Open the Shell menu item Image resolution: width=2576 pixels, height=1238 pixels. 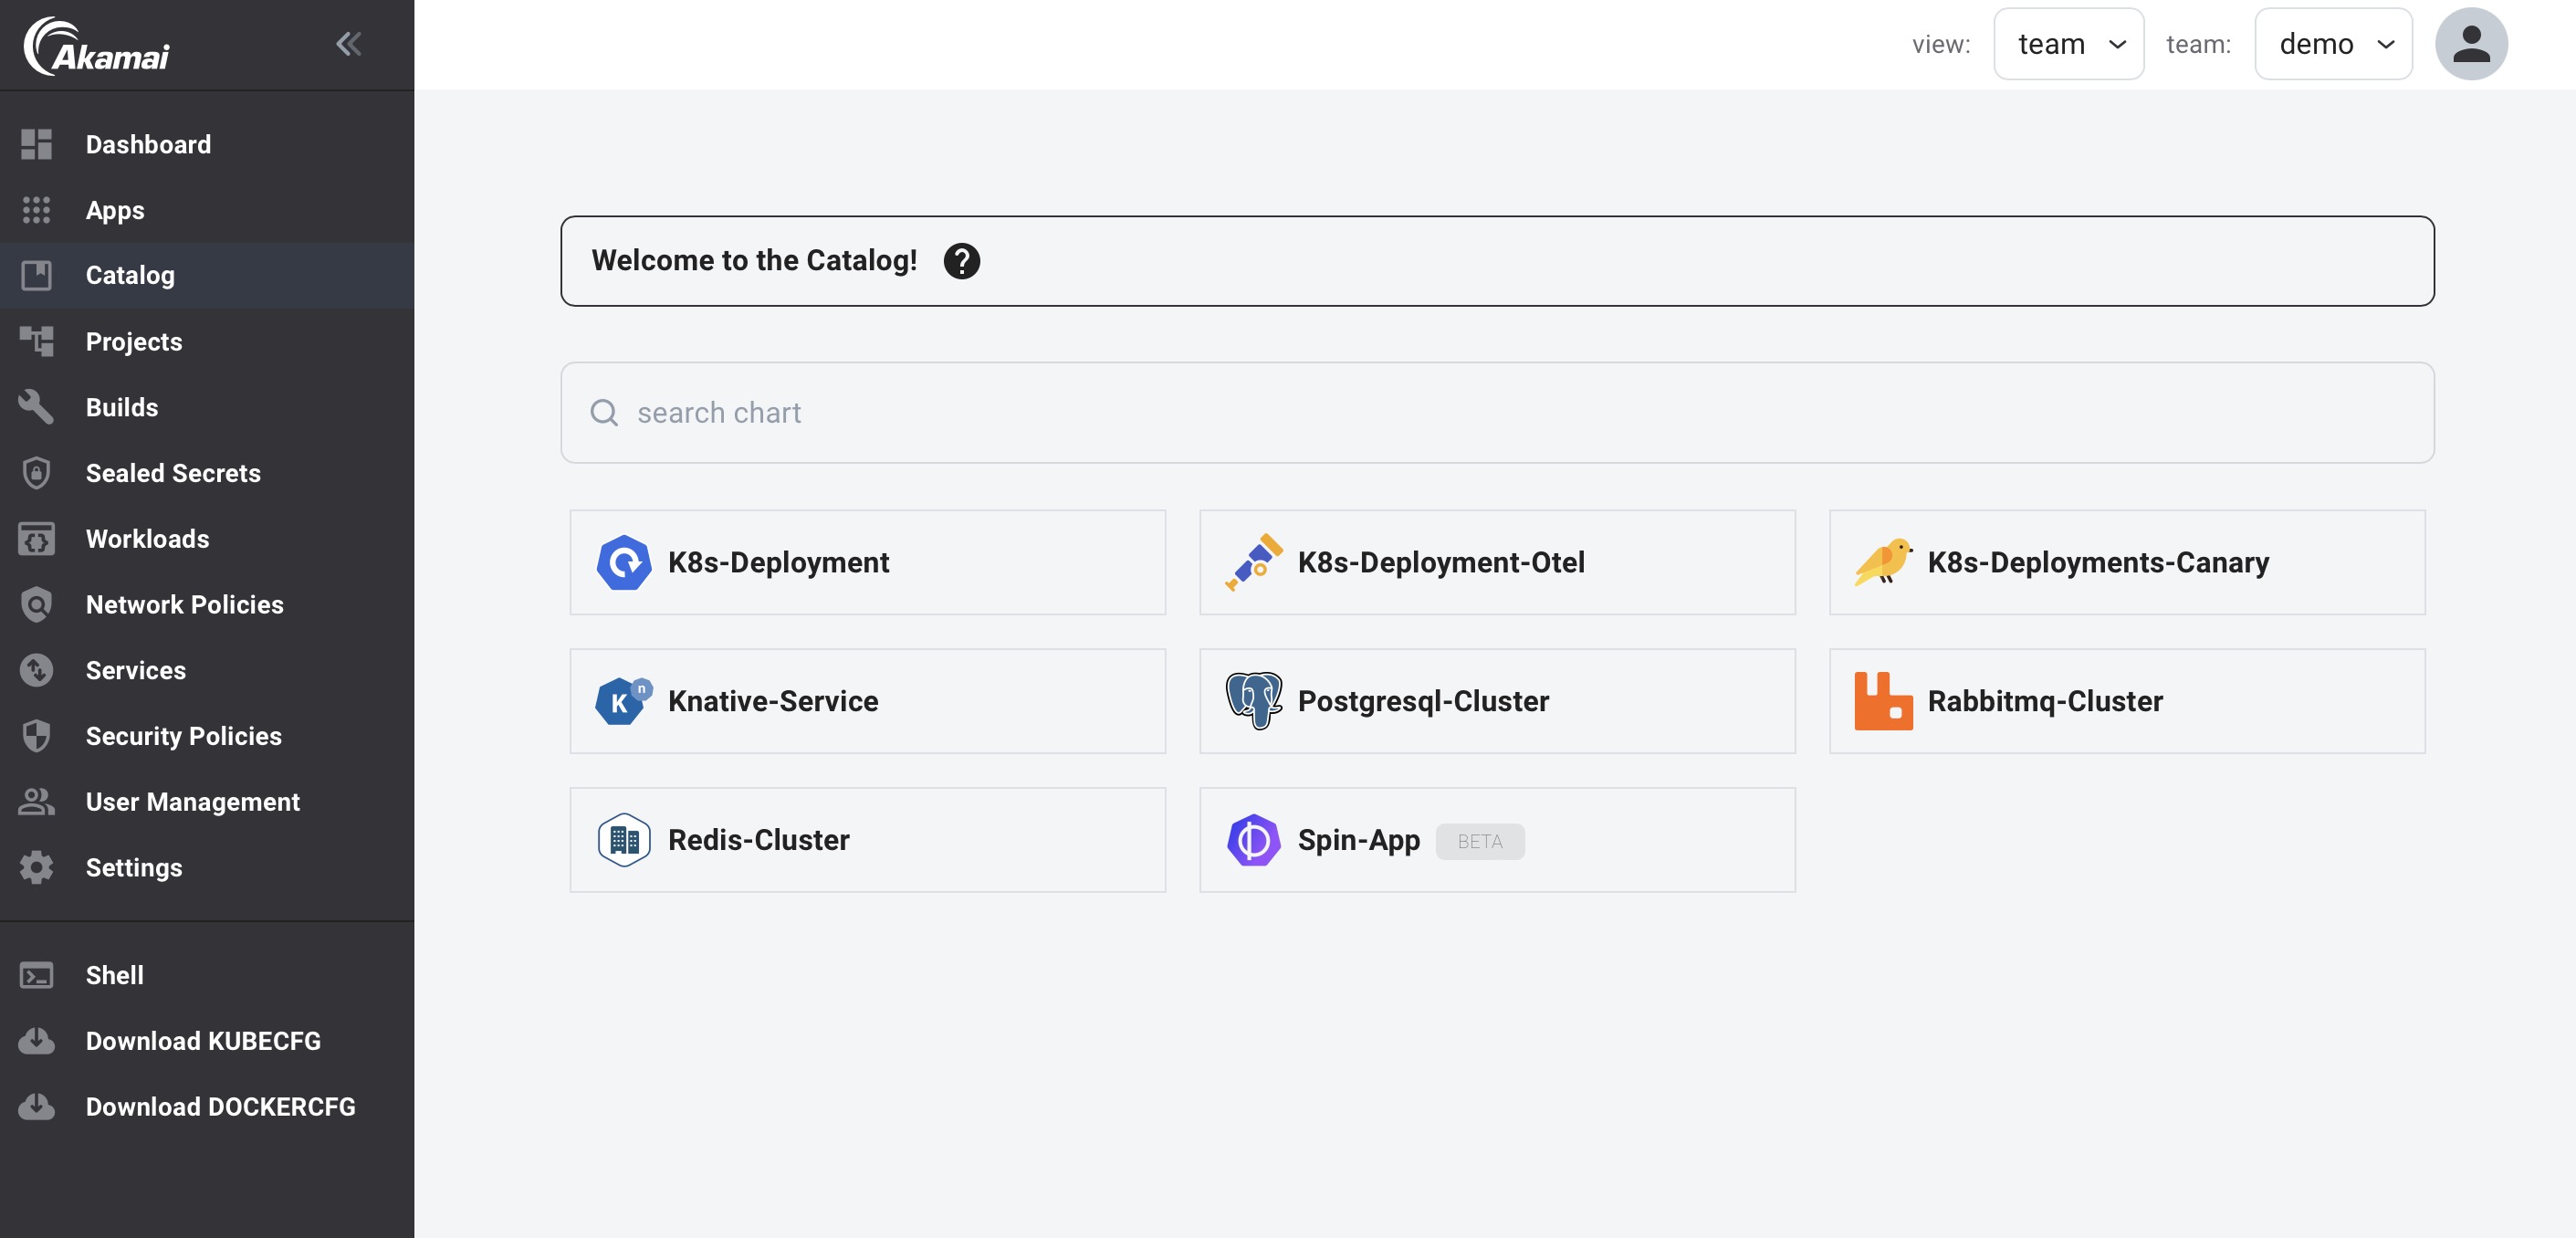114,975
